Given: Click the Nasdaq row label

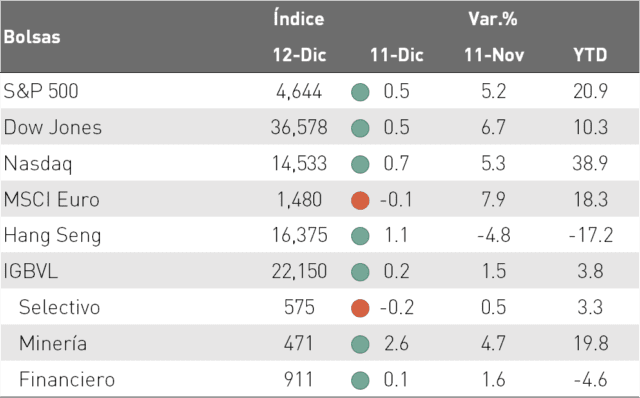Looking at the screenshot, I should click(x=38, y=164).
